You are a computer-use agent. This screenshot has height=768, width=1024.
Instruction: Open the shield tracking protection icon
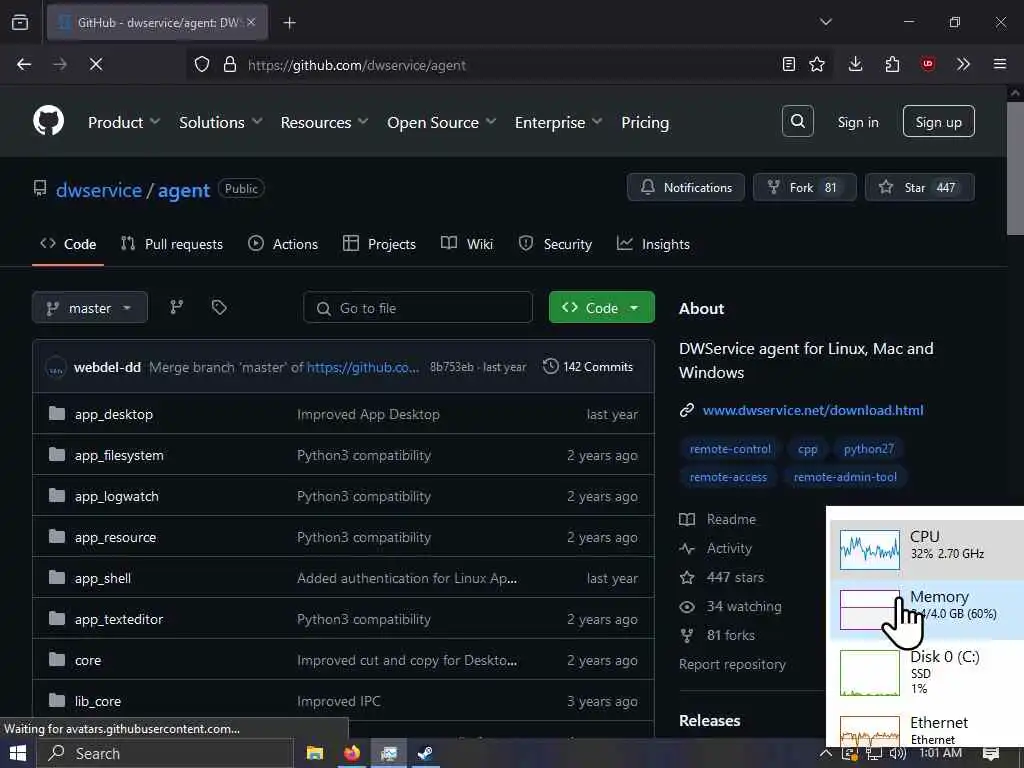click(x=202, y=64)
